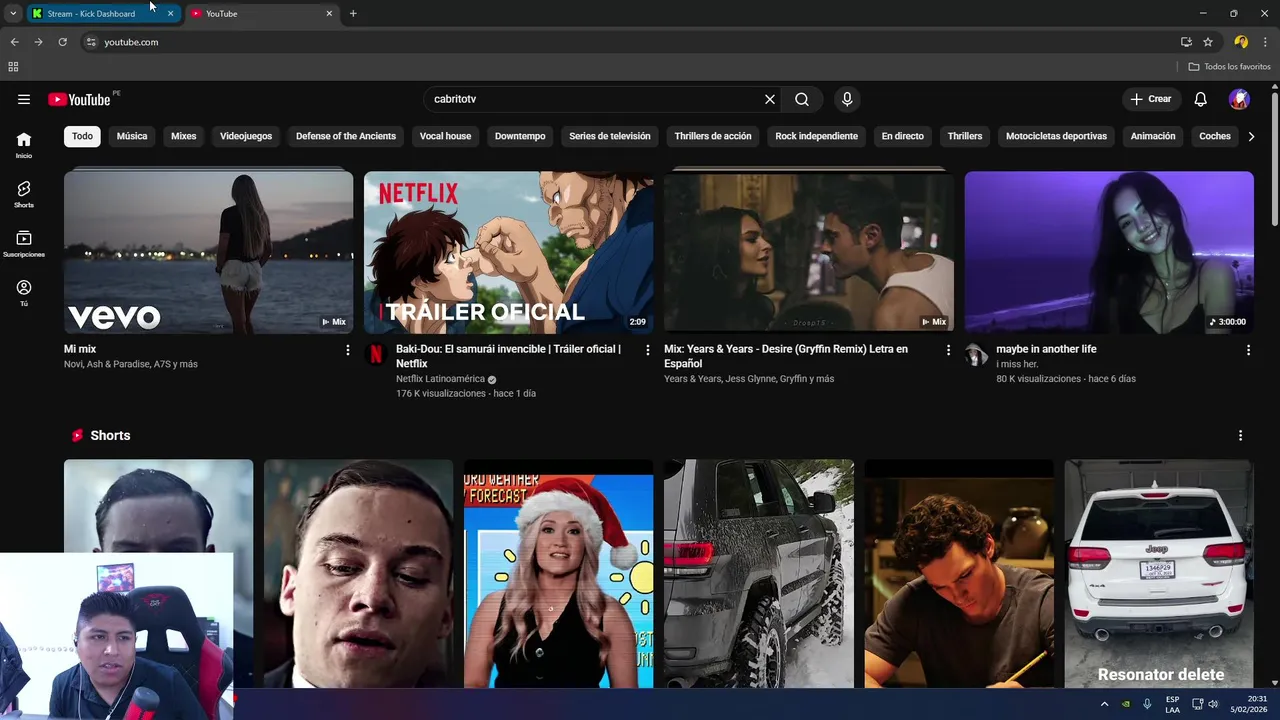Select the Defense of the Ancients chip
The height and width of the screenshot is (720, 1280).
[x=346, y=136]
